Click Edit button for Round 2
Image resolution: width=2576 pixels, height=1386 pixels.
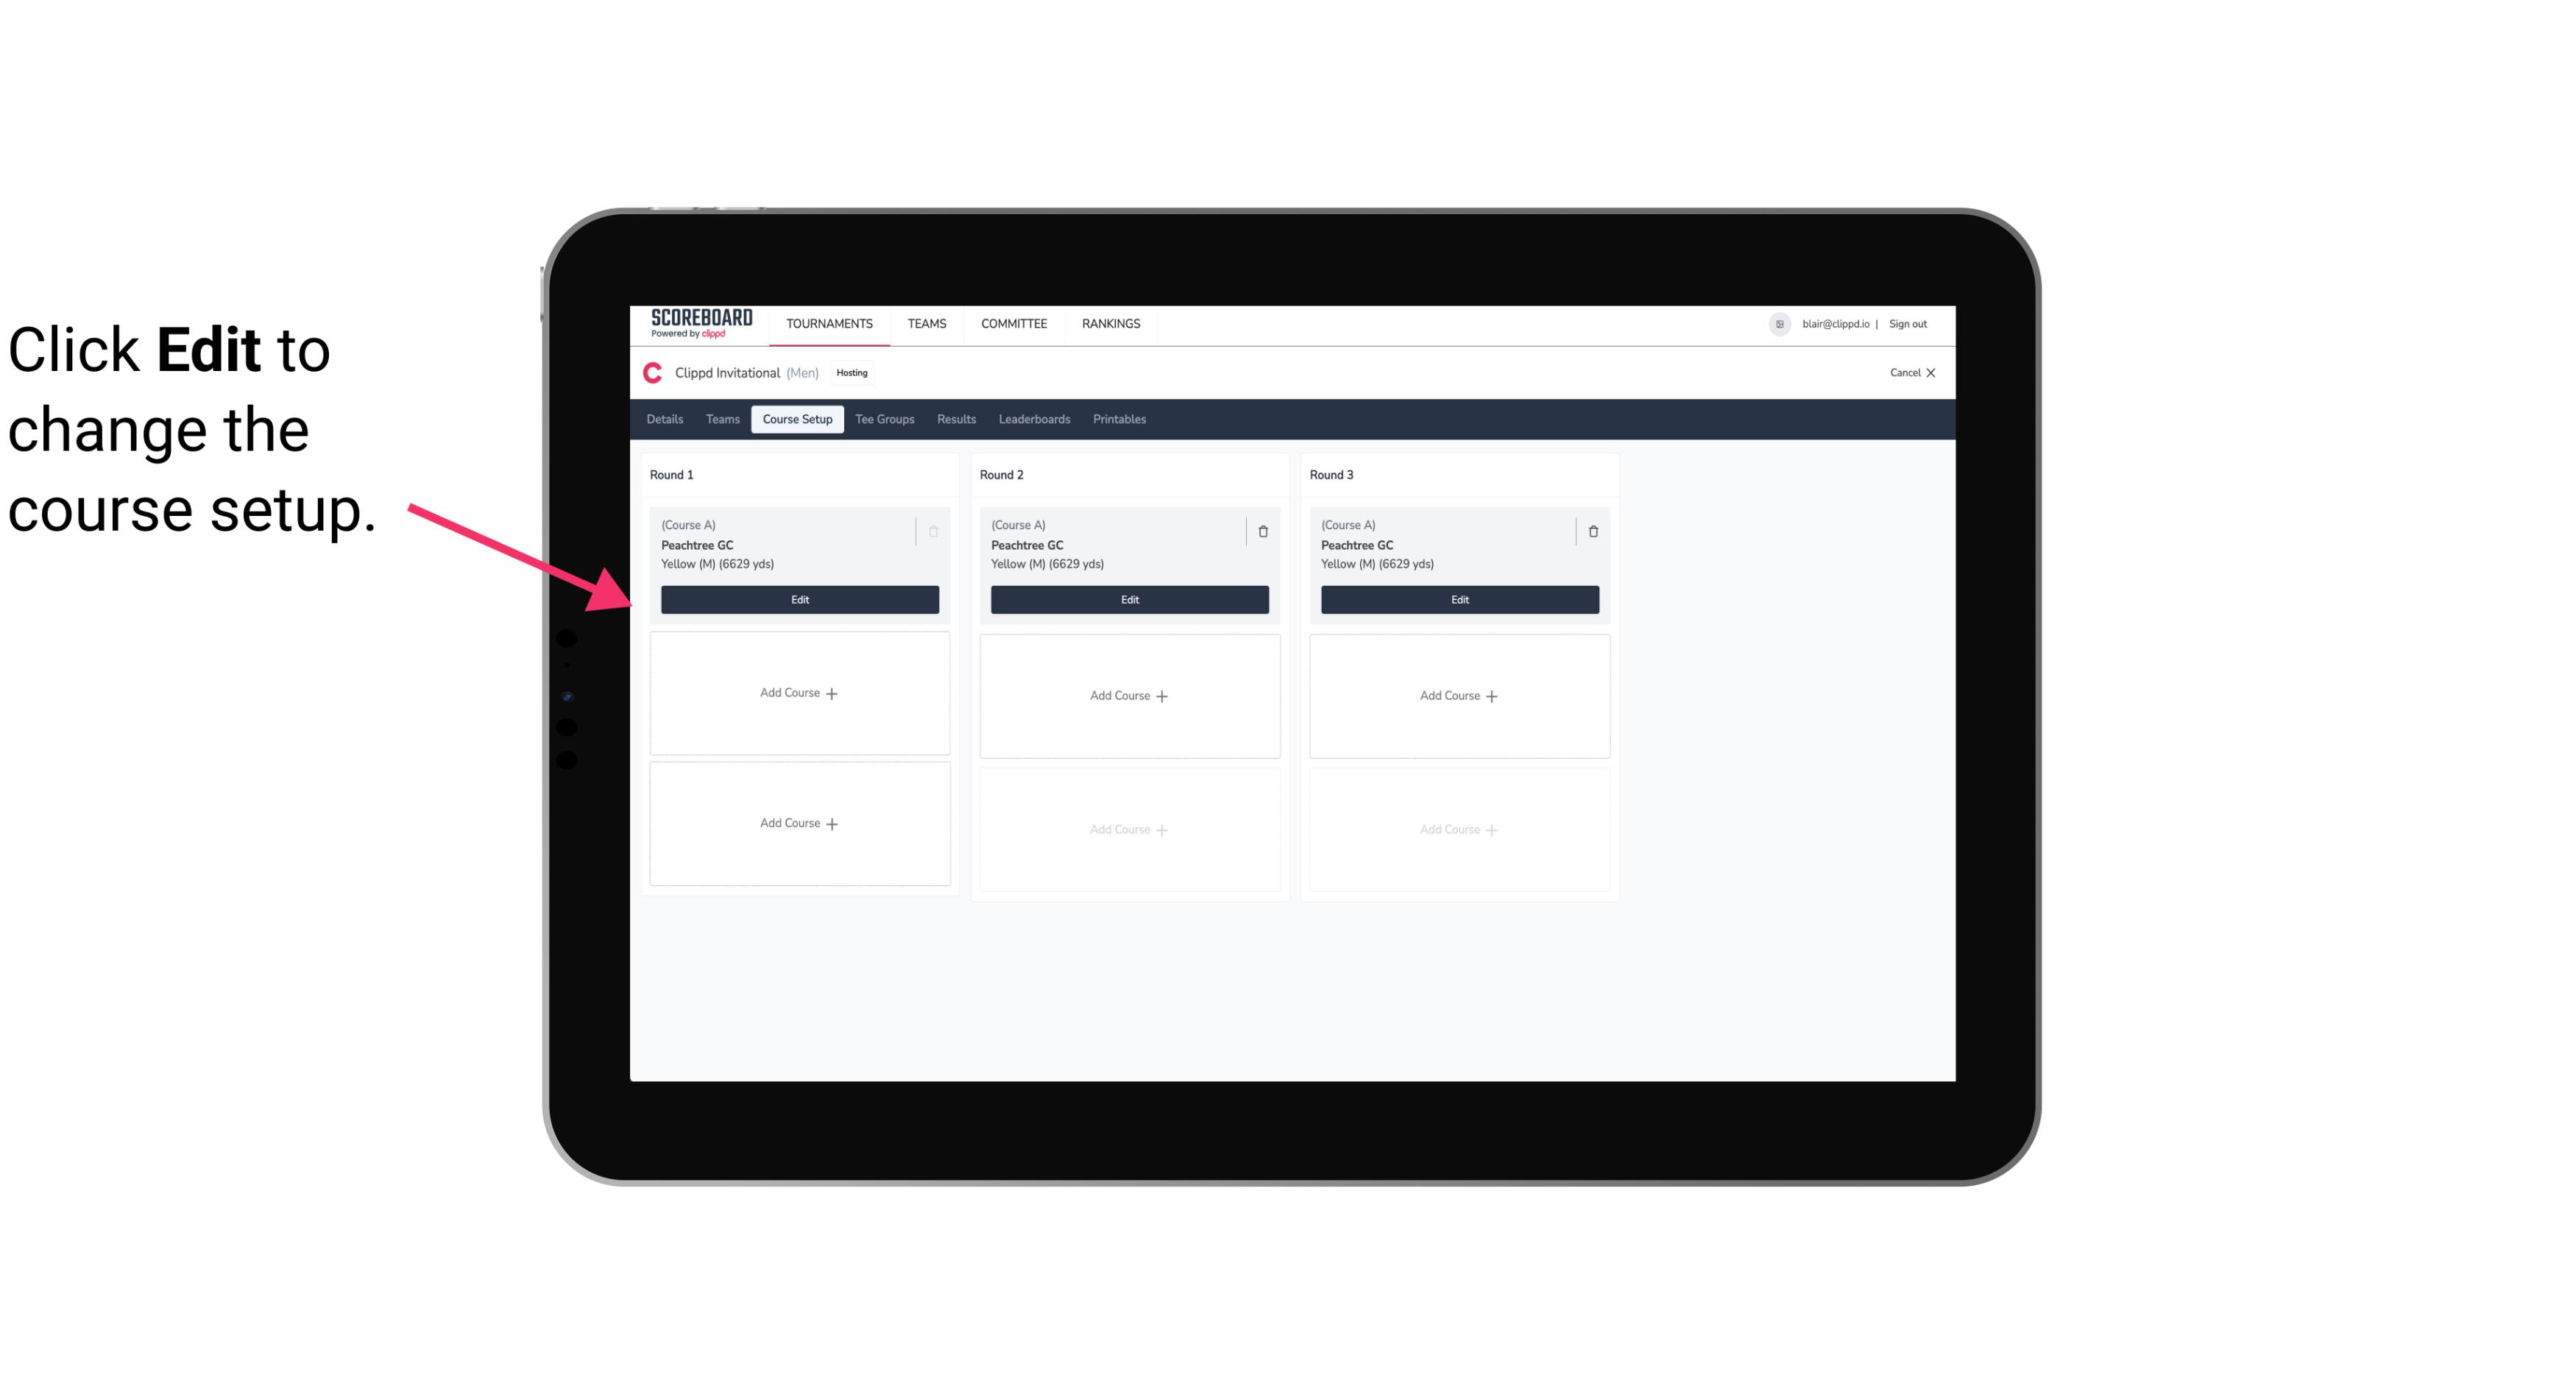click(x=1128, y=598)
